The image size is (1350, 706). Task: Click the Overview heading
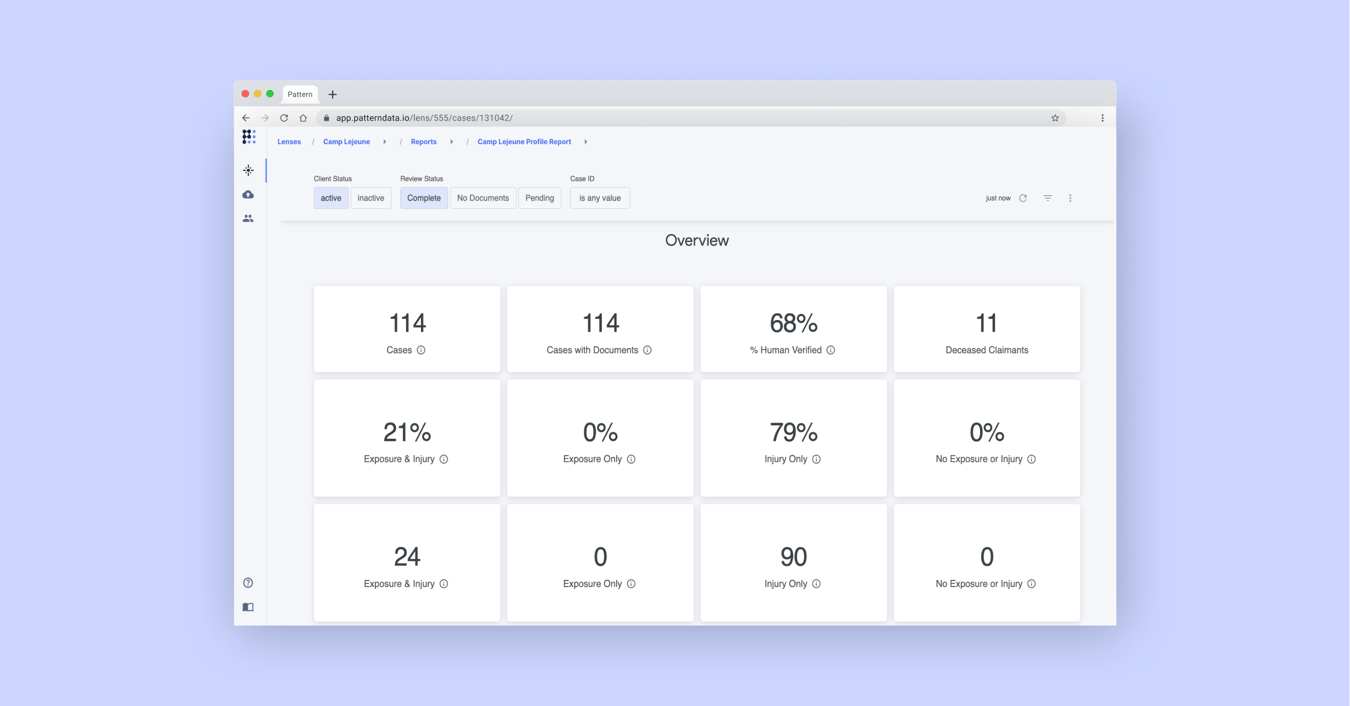(x=697, y=241)
